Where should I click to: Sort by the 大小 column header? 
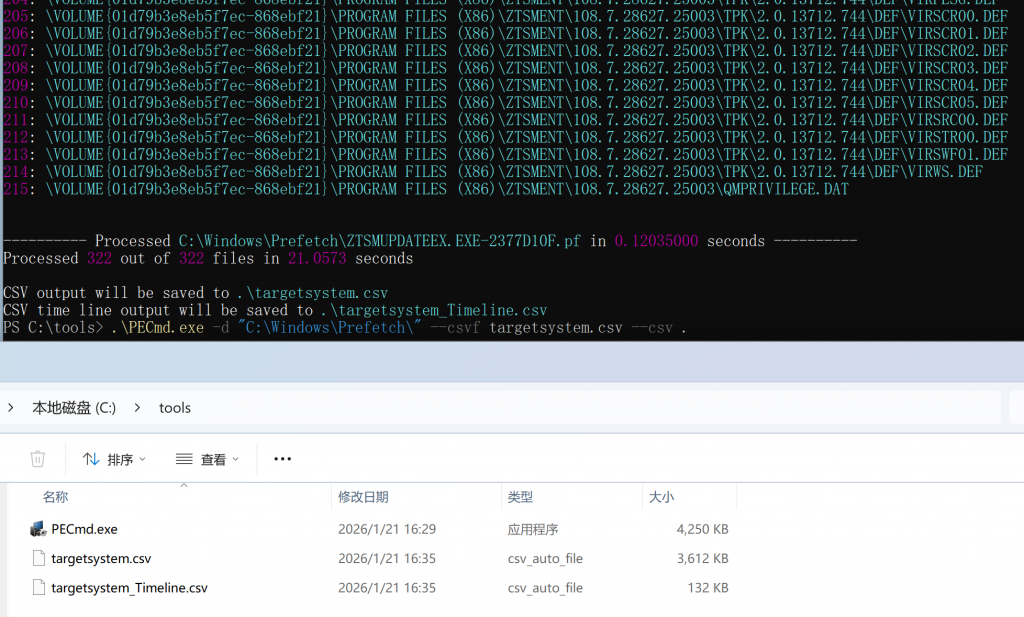coord(661,497)
